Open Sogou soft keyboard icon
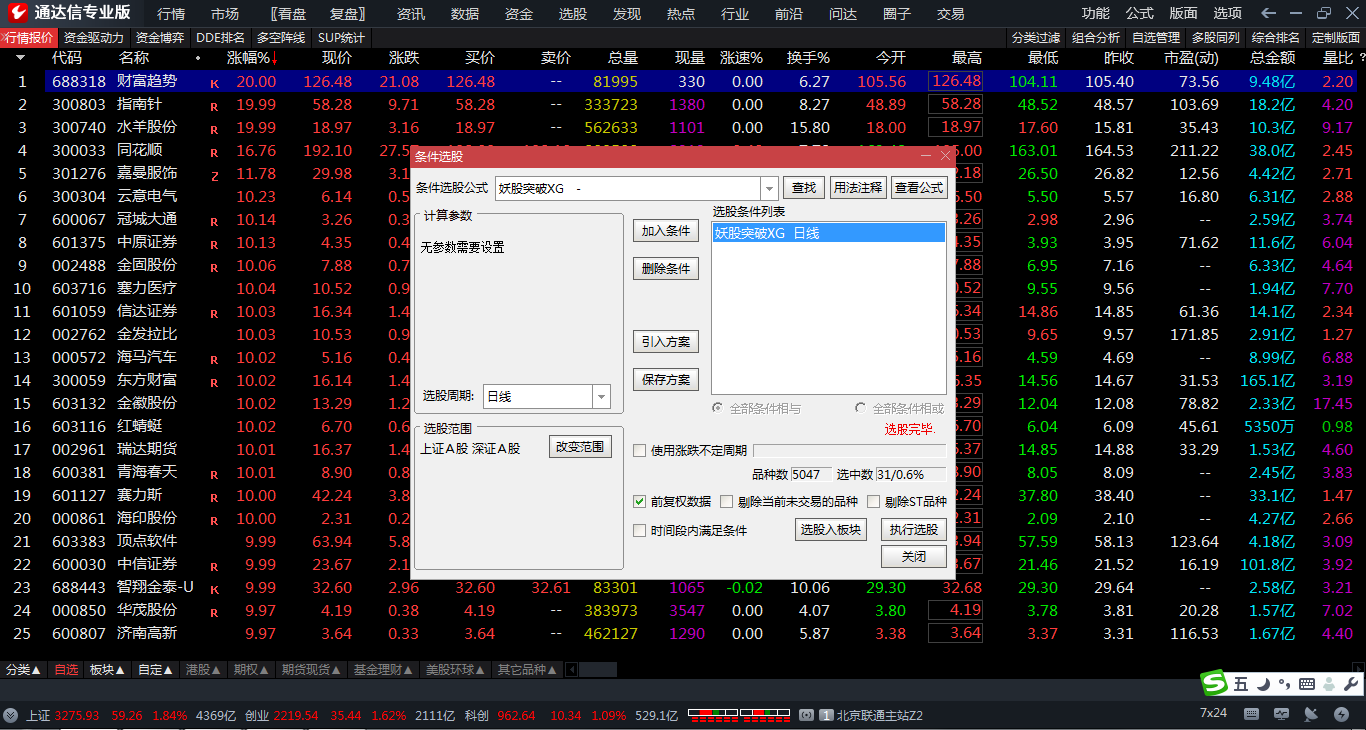1366x730 pixels. tap(1306, 684)
